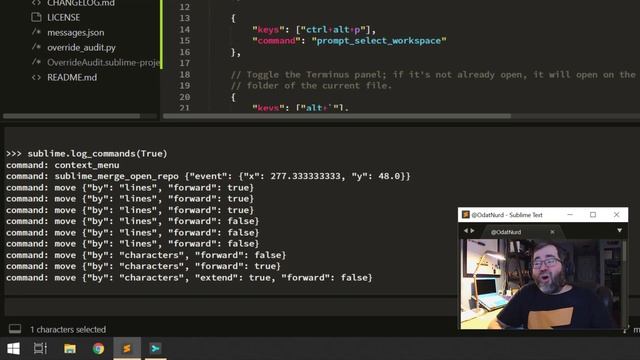Launch File Explorer from the taskbar

[x=70, y=349]
